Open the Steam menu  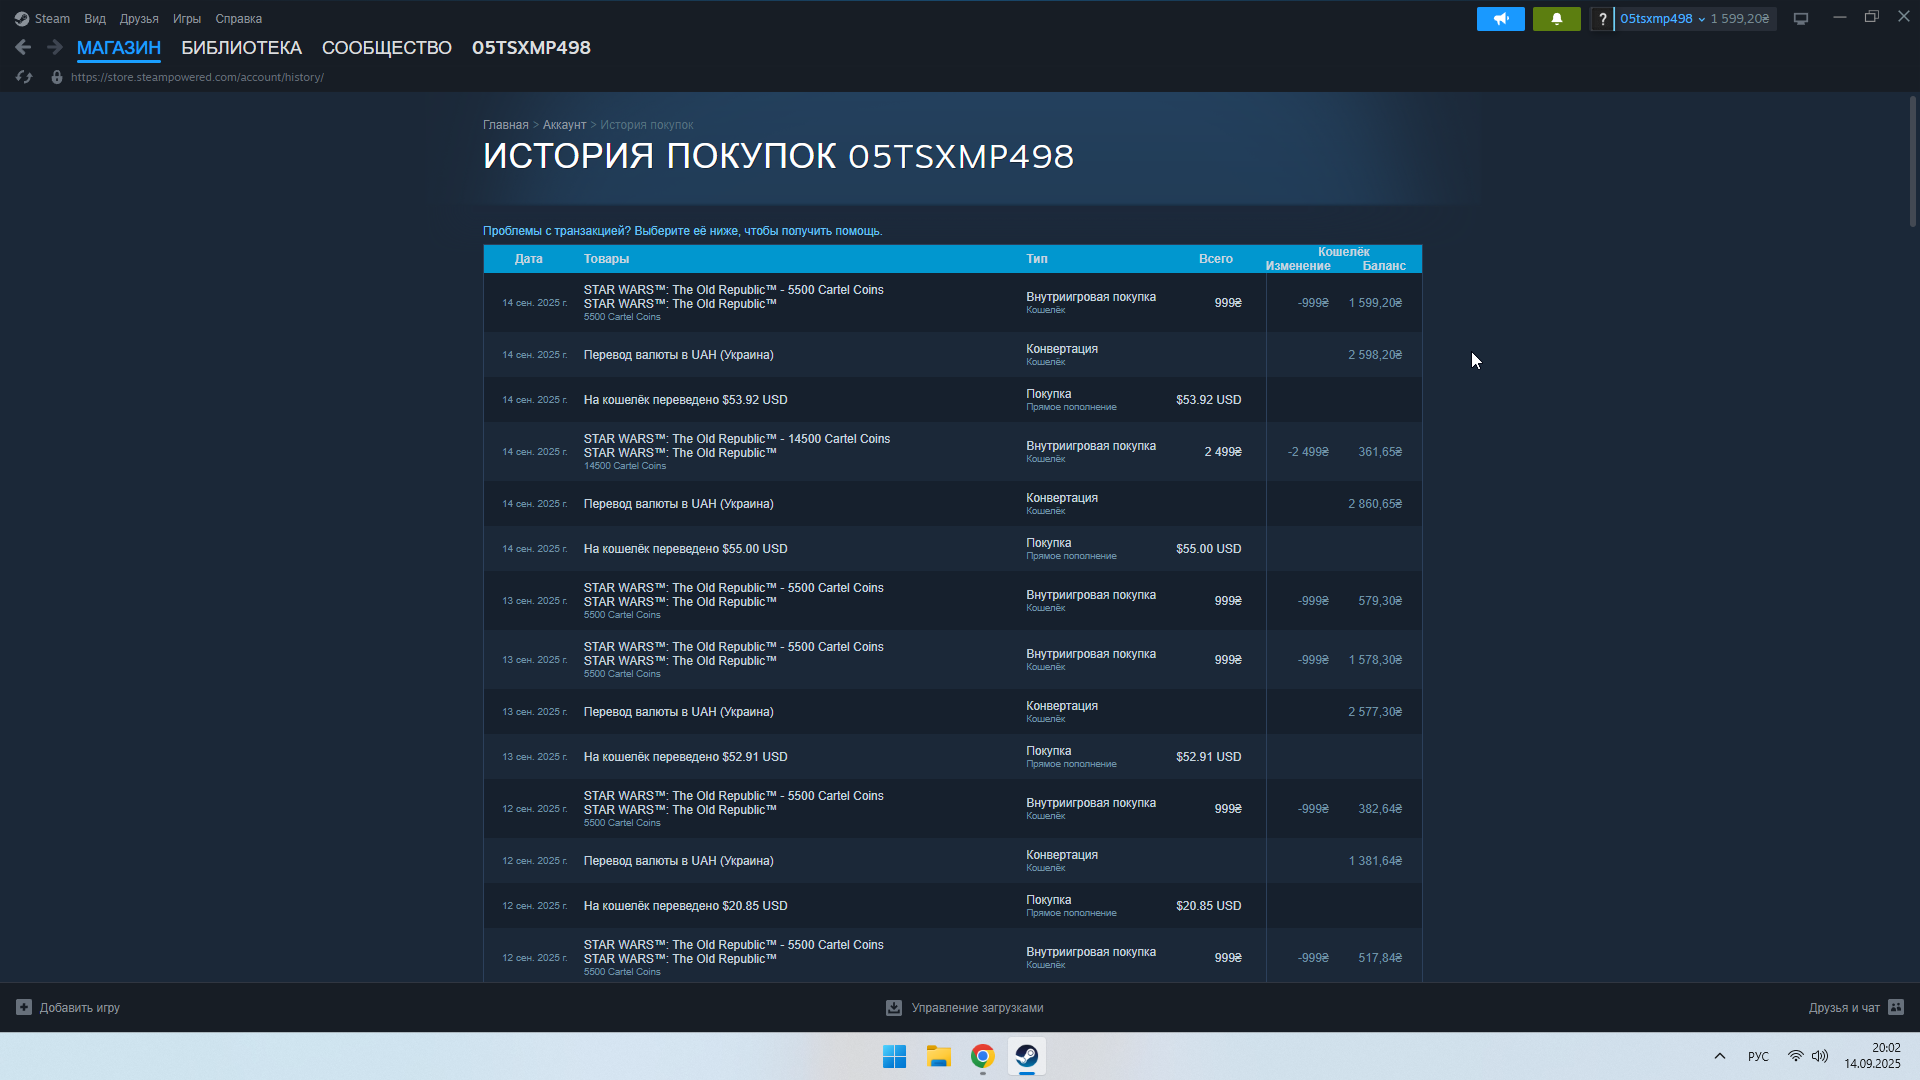(52, 19)
